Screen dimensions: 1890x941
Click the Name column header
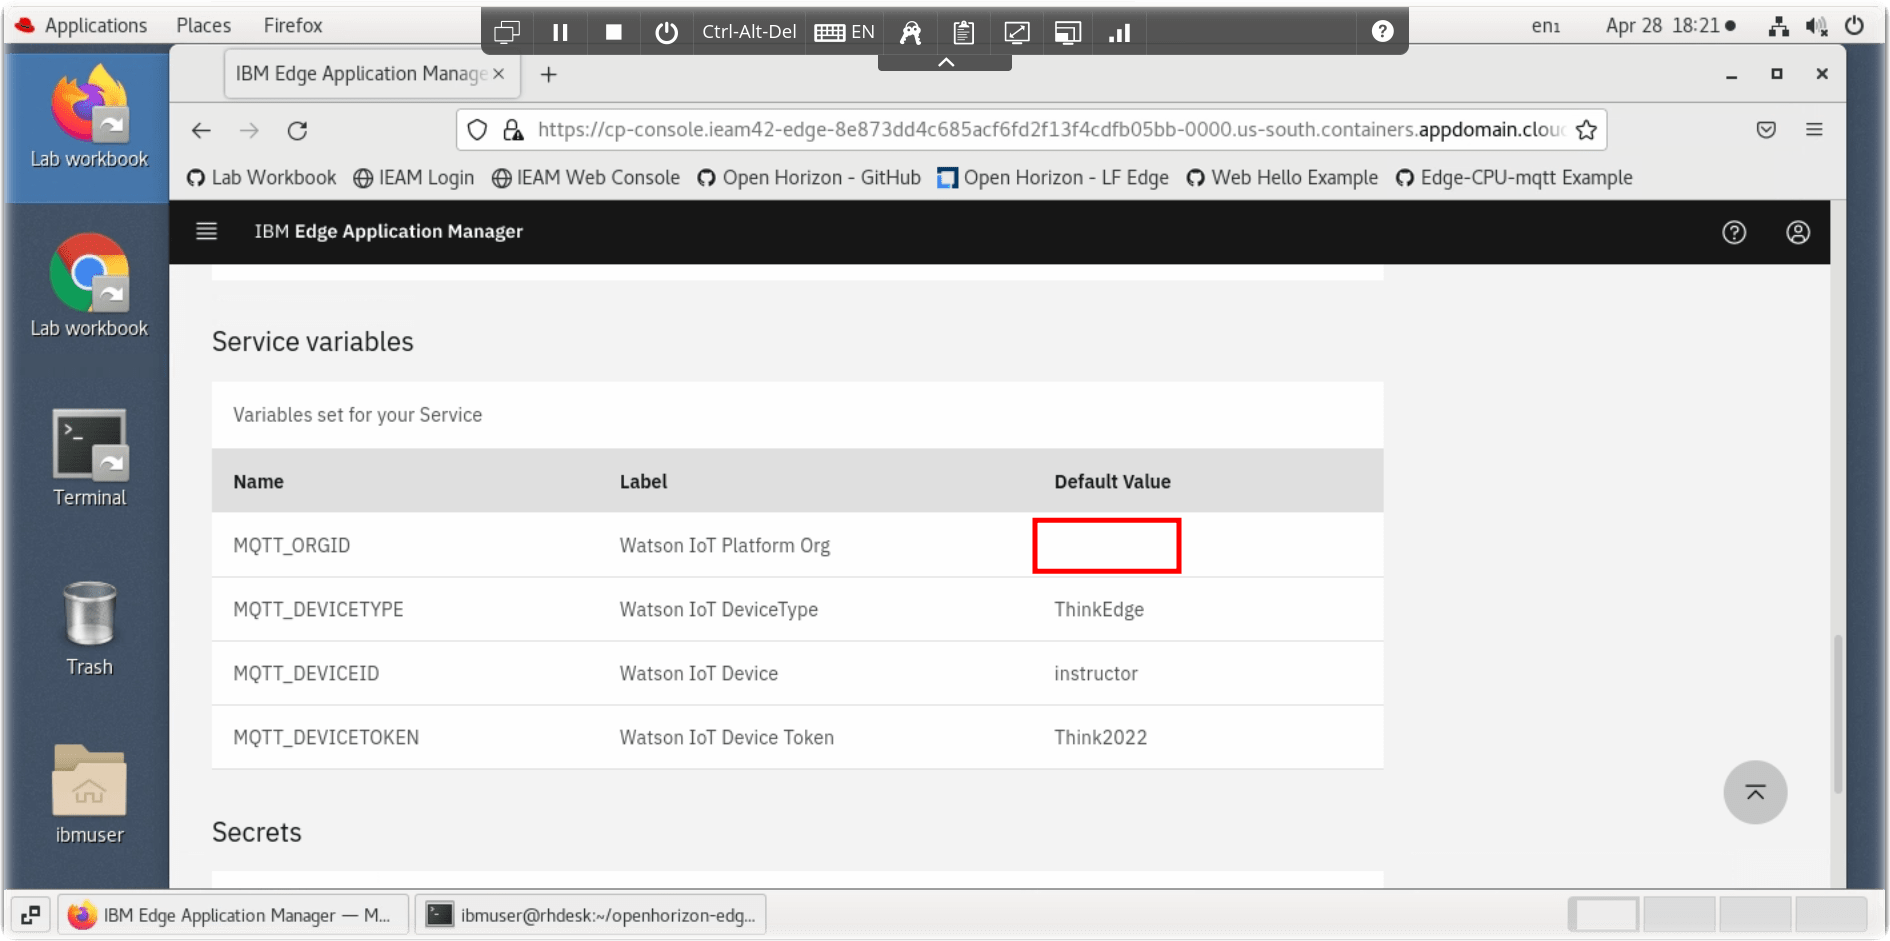(x=258, y=482)
